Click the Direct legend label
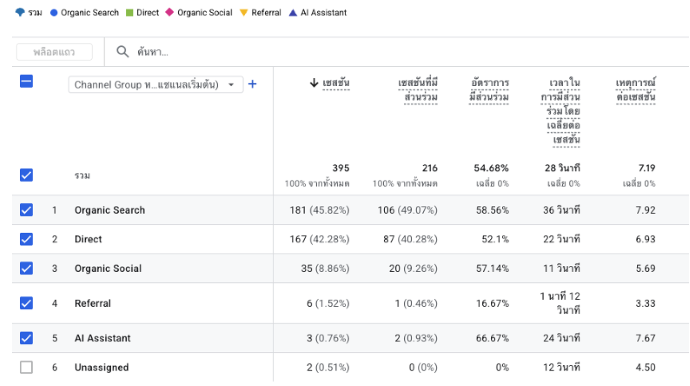The image size is (690, 386). [147, 13]
